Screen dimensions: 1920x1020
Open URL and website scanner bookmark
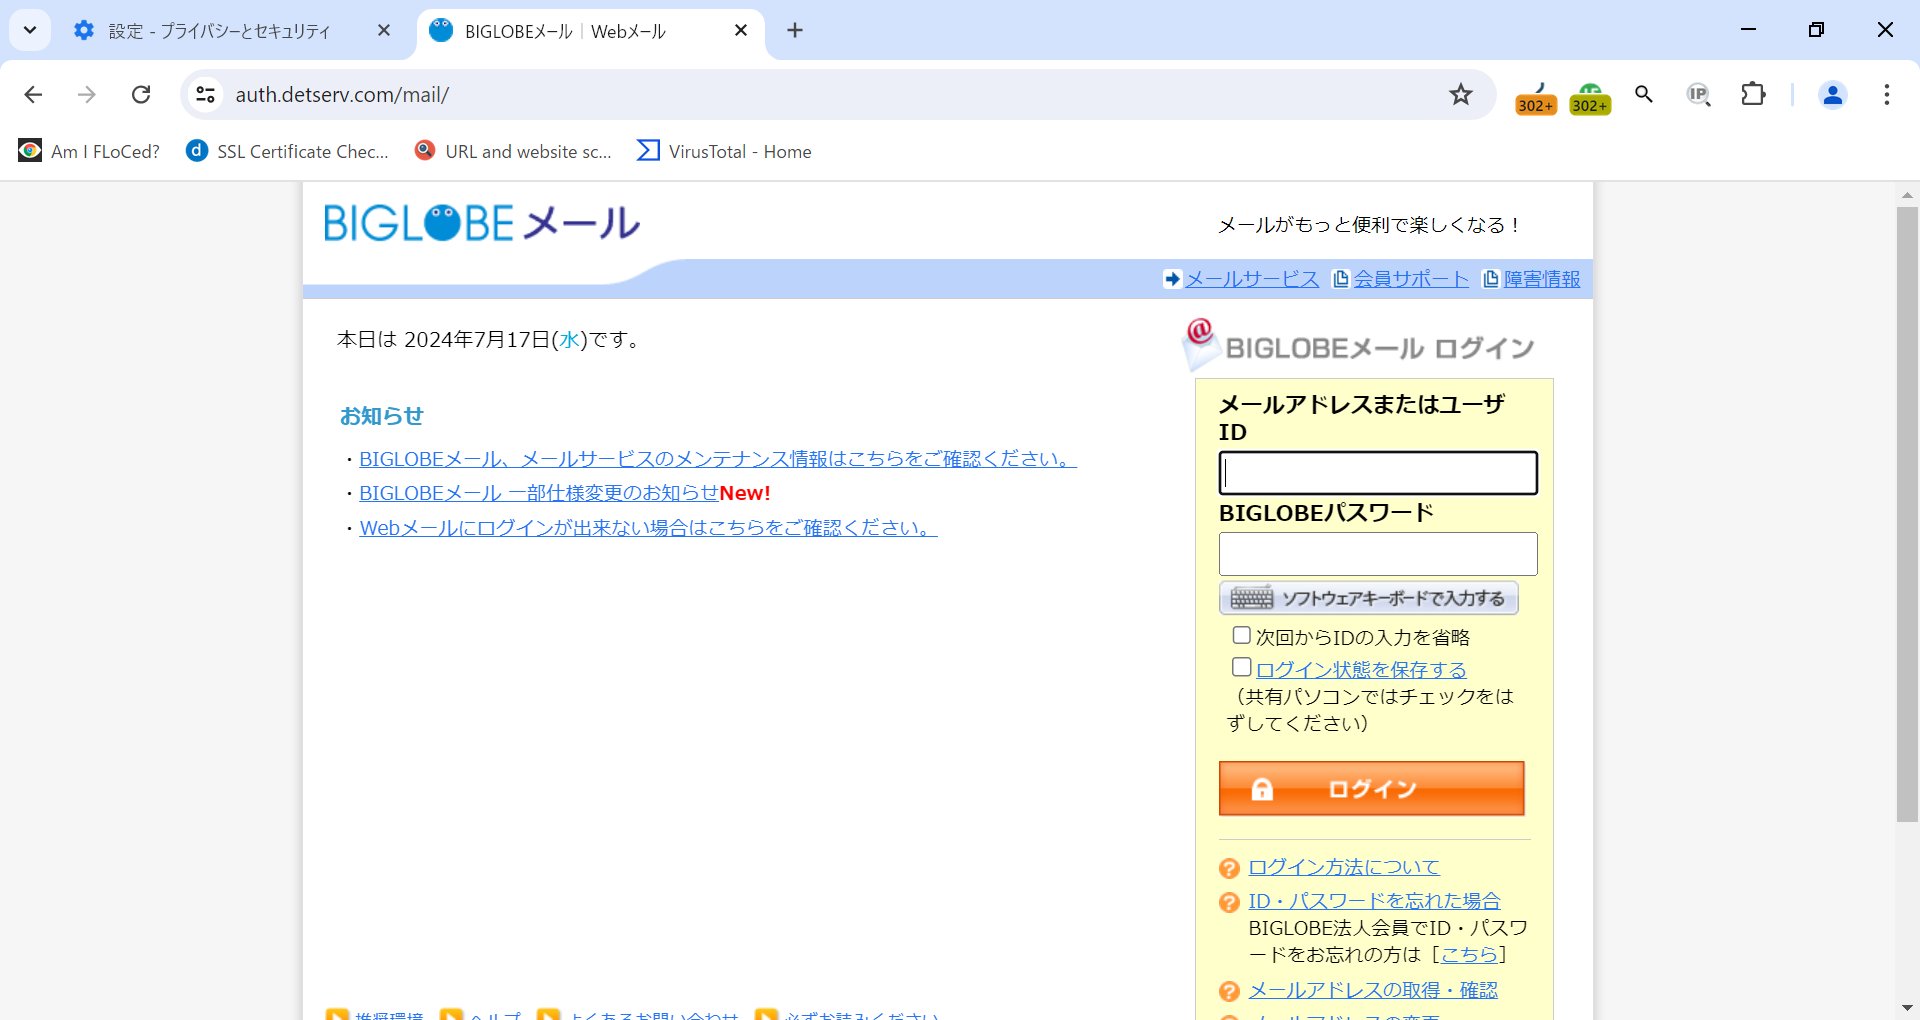click(513, 151)
